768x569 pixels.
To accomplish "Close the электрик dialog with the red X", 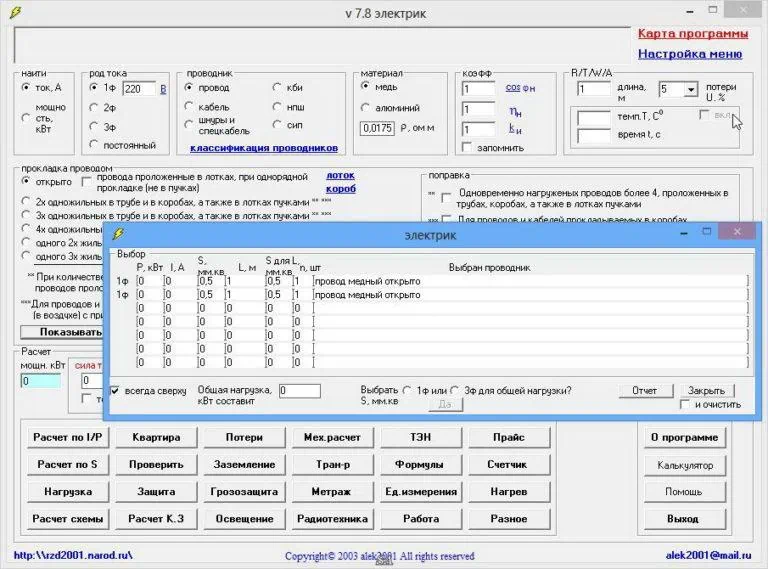I will pyautogui.click(x=738, y=233).
